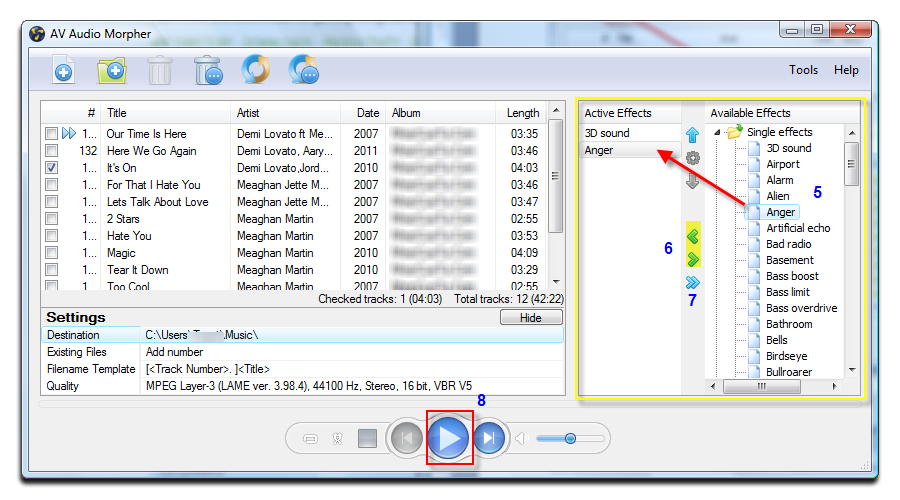Click the Remove Tracks options trash icon
This screenshot has width=900, height=500.
[208, 70]
